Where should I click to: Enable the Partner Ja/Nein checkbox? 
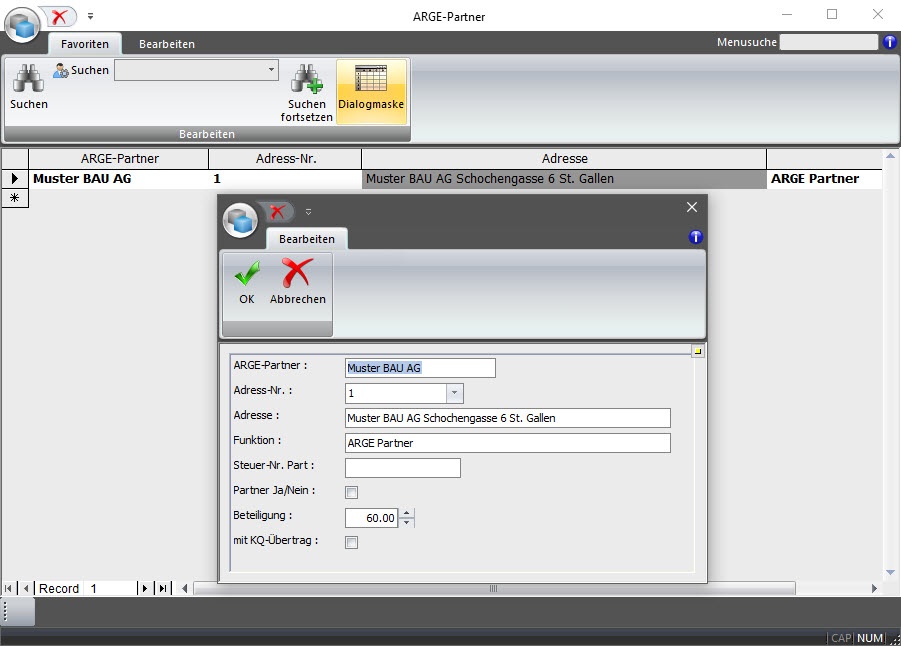tap(351, 492)
